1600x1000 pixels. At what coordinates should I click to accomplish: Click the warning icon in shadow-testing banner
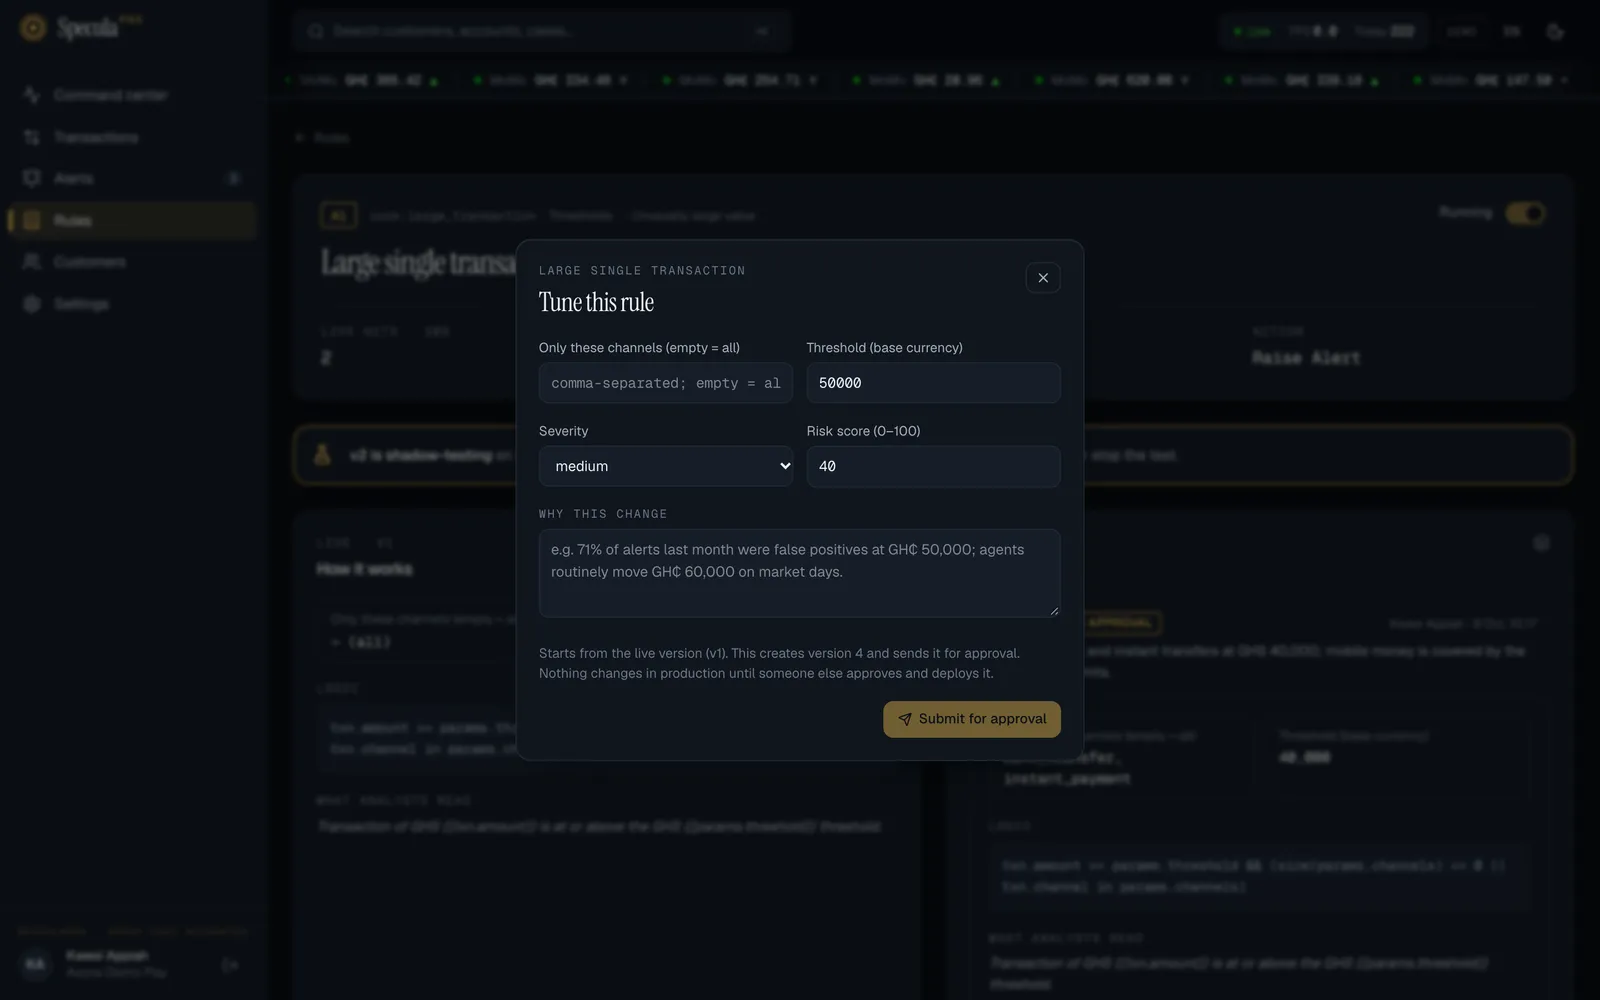tap(322, 455)
